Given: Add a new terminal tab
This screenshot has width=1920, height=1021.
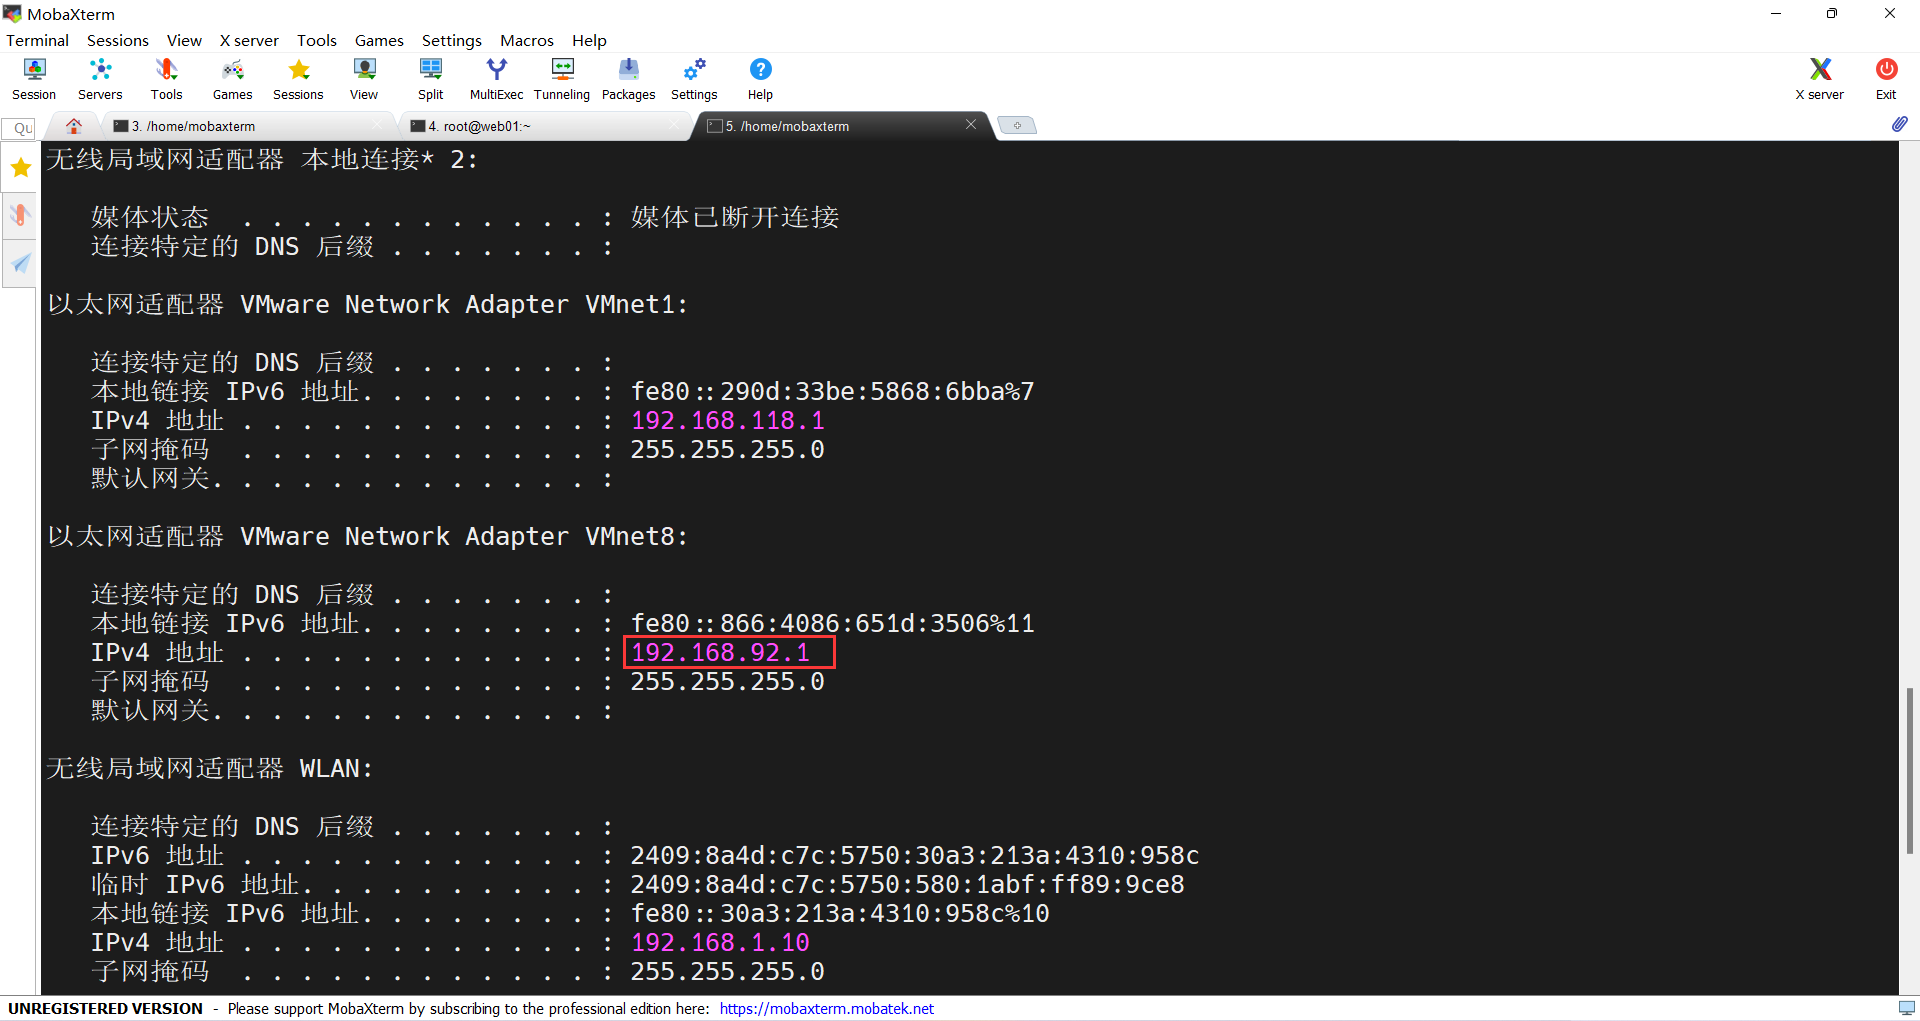Looking at the screenshot, I should tap(1017, 126).
